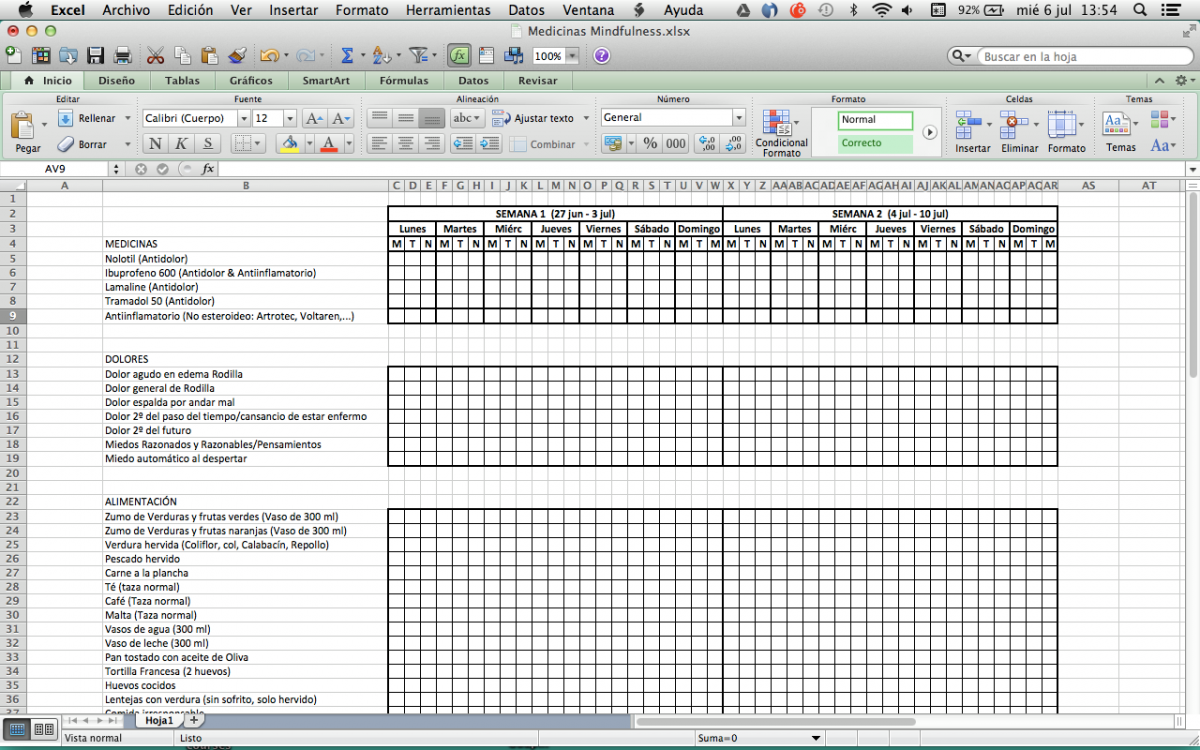
Task: Toggle the formula builder fx button in toolbar
Action: (x=459, y=56)
